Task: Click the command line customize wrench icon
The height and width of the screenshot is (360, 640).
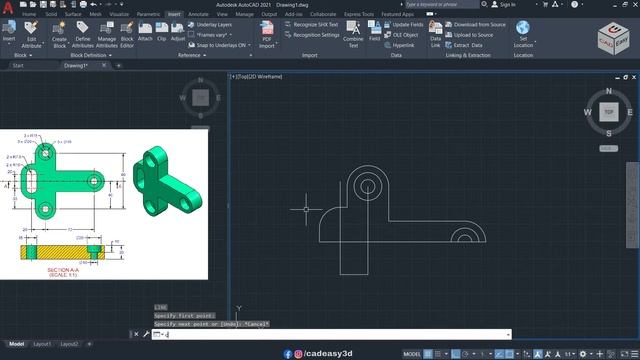Action: (146, 334)
